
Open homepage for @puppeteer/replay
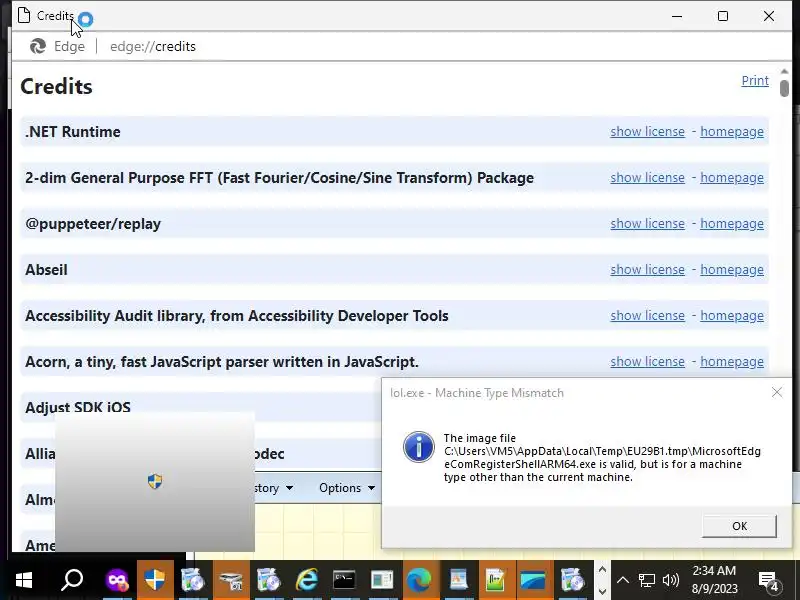(732, 223)
